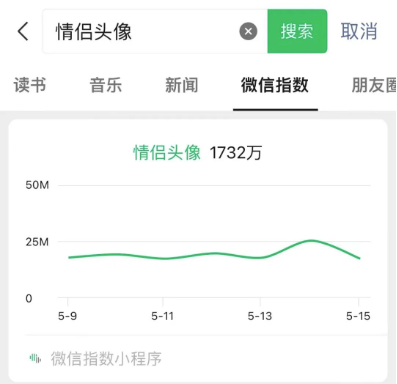Select the 微信指数 tab
Screen dimensions: 397x384
pos(275,85)
